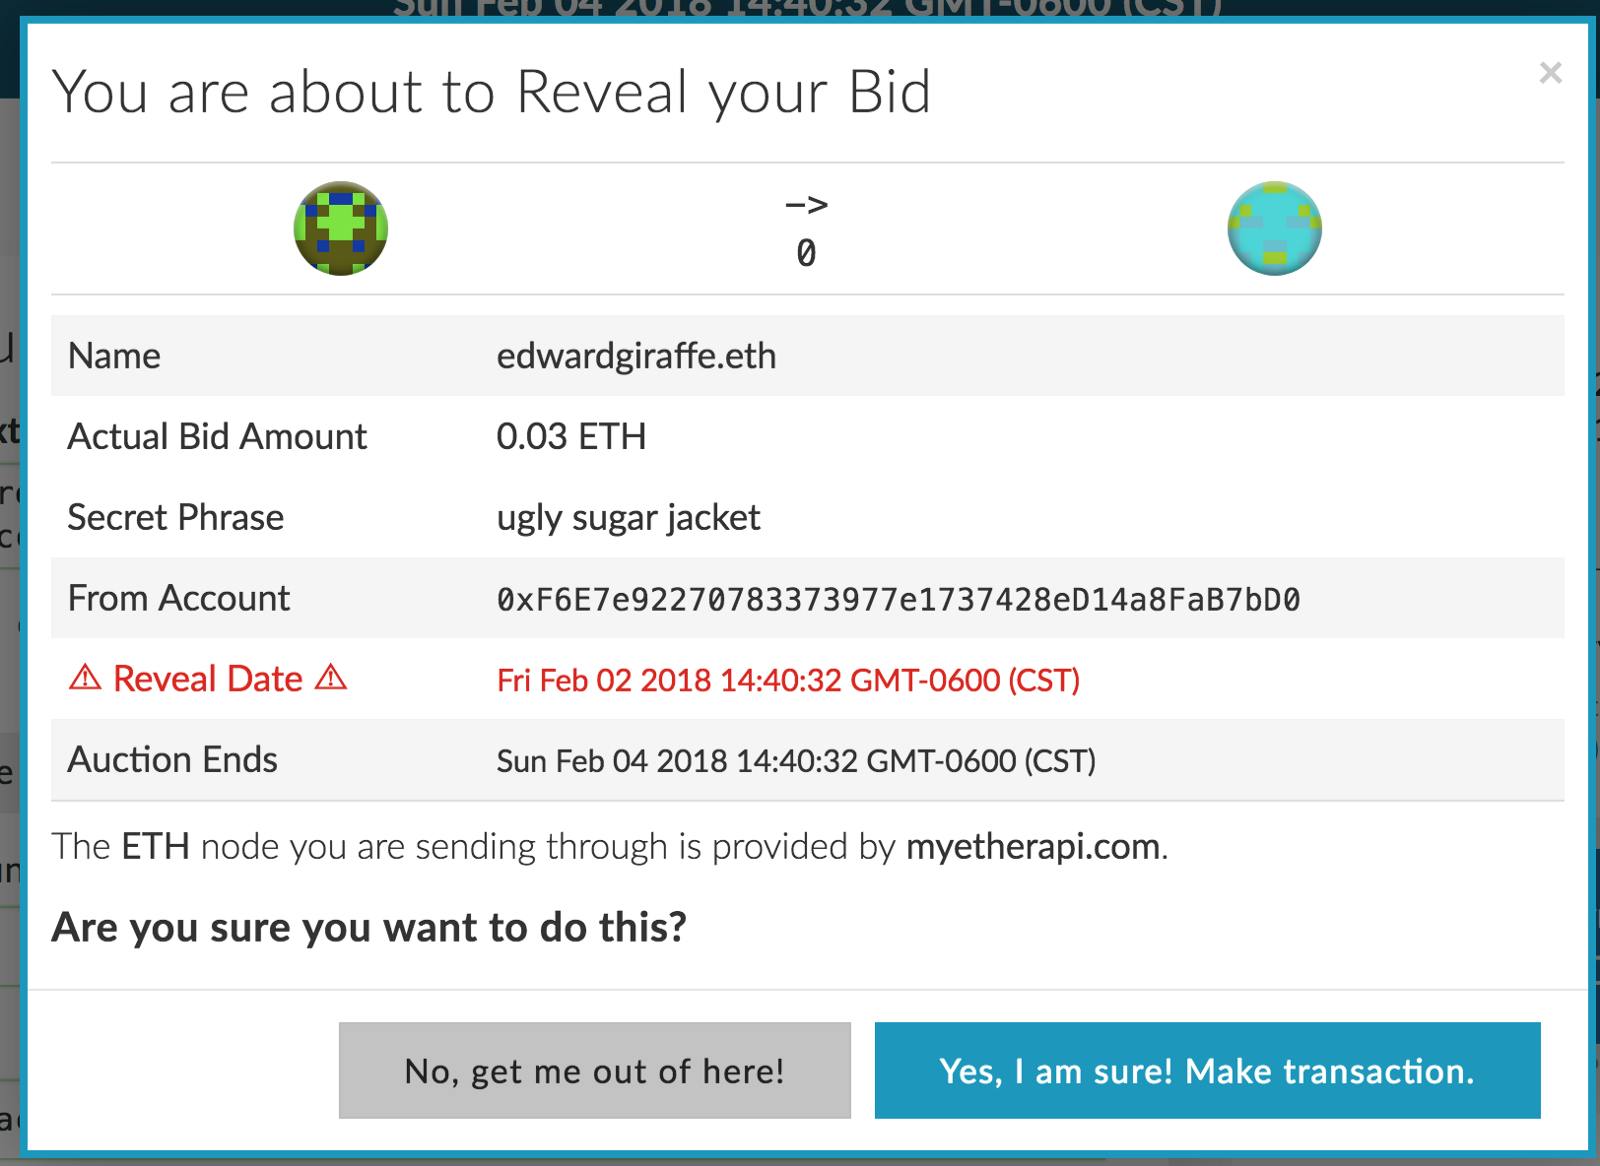Viewport: 1600px width, 1166px height.
Task: Click the Reveal Date row label
Action: 207,679
